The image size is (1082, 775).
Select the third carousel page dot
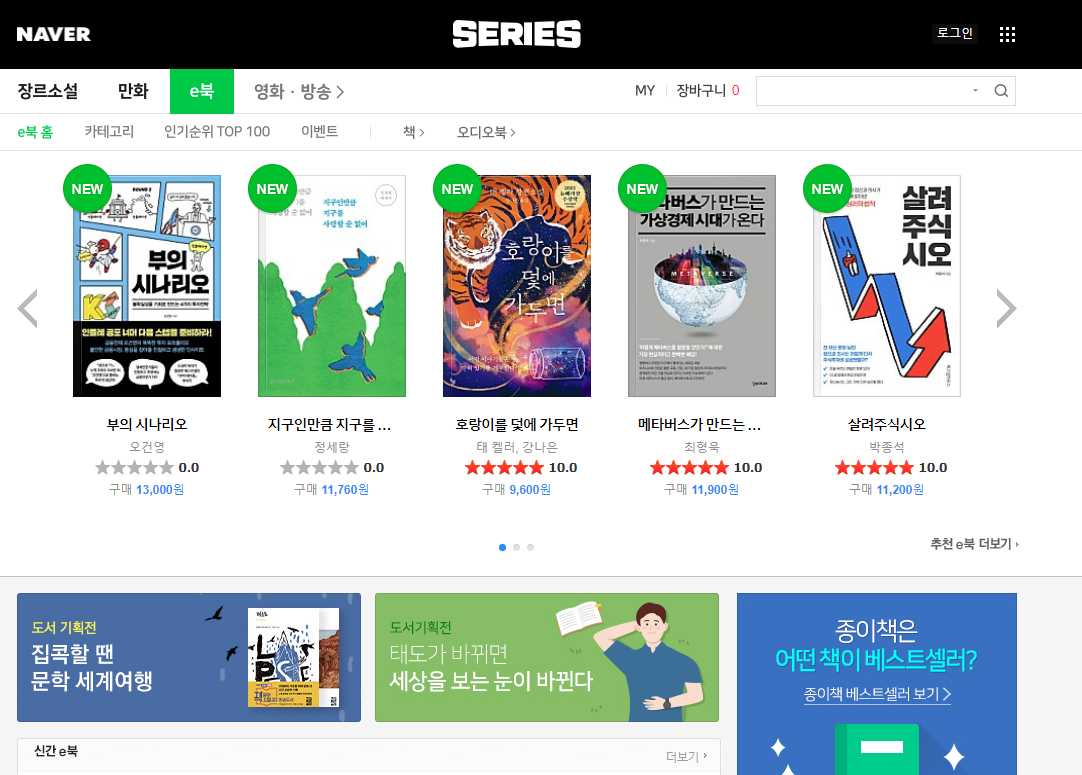pyautogui.click(x=530, y=547)
